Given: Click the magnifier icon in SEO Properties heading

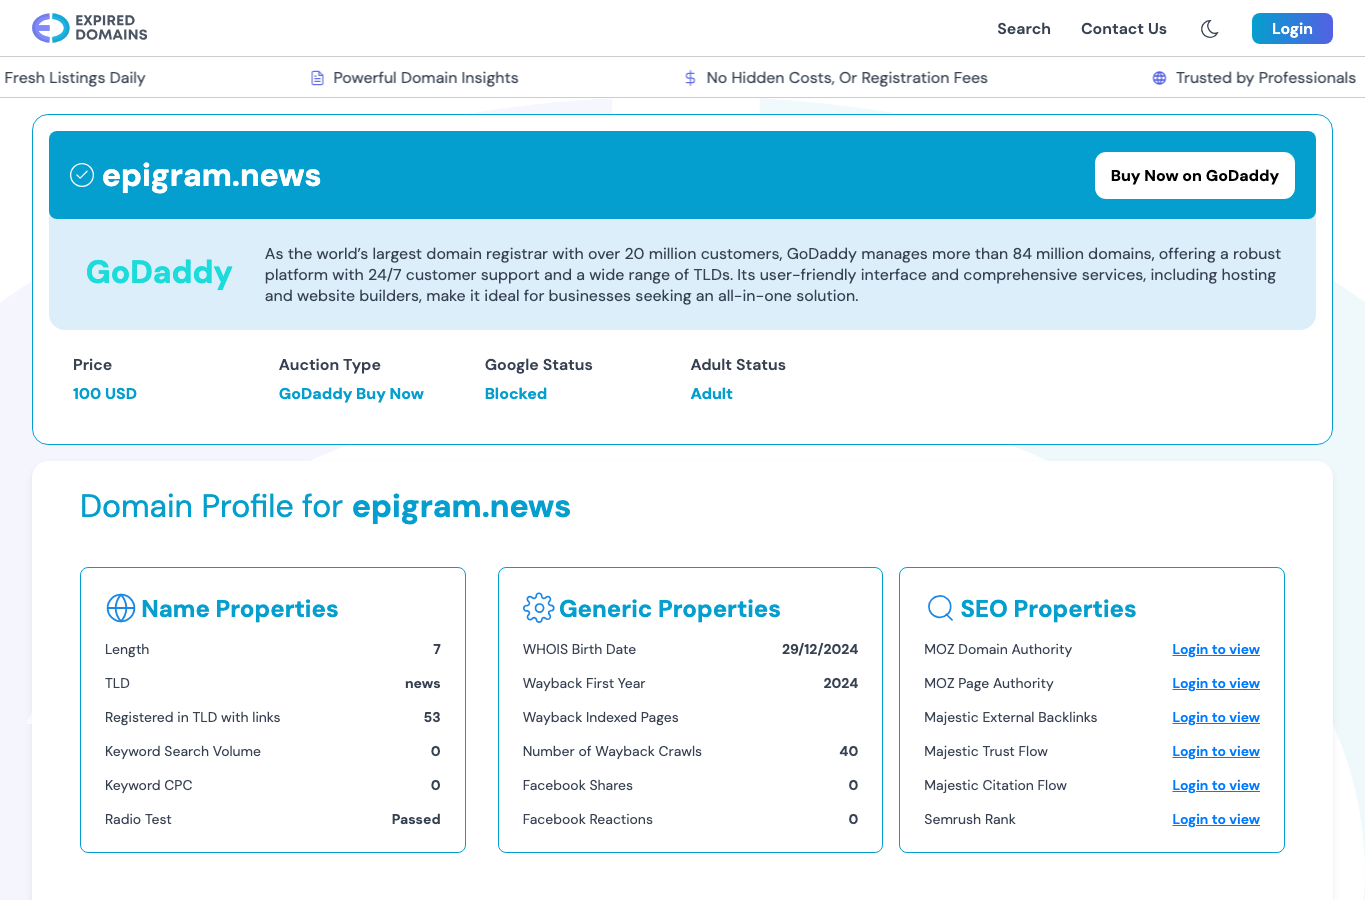Looking at the screenshot, I should pyautogui.click(x=940, y=608).
